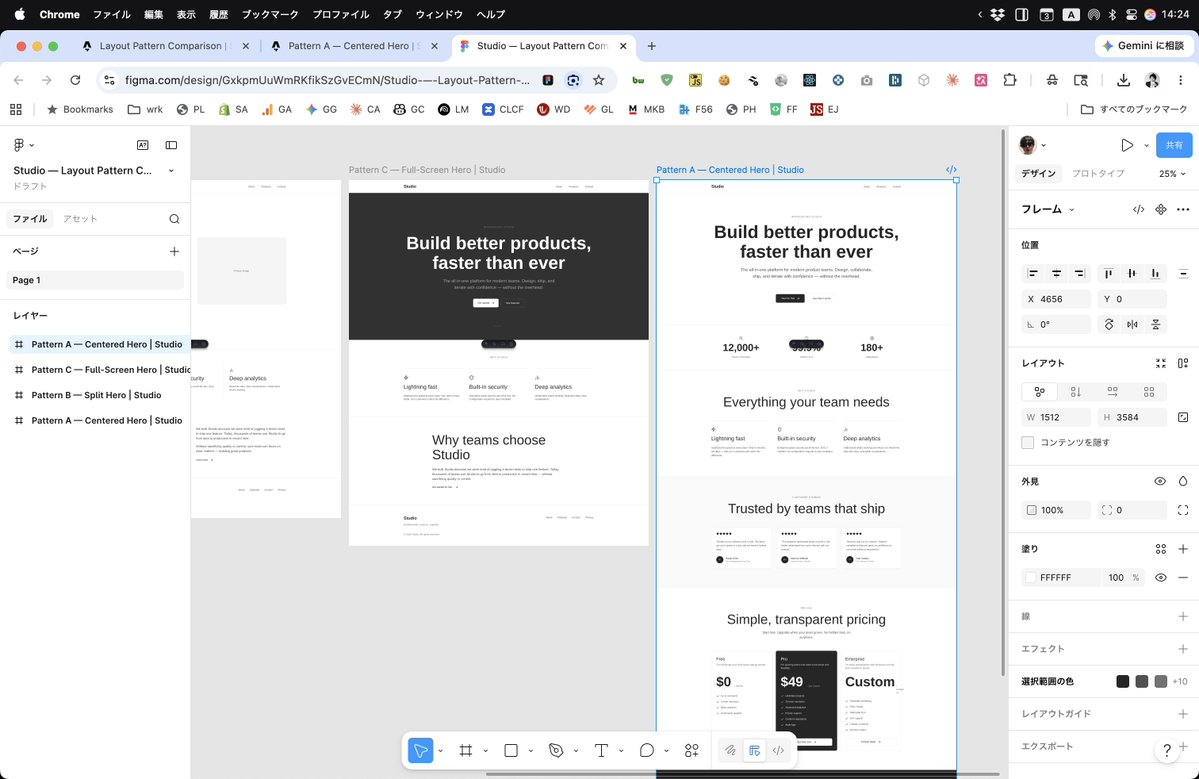The width and height of the screenshot is (1199, 779).
Task: Flip the frame horizontally
Action: [1132, 325]
